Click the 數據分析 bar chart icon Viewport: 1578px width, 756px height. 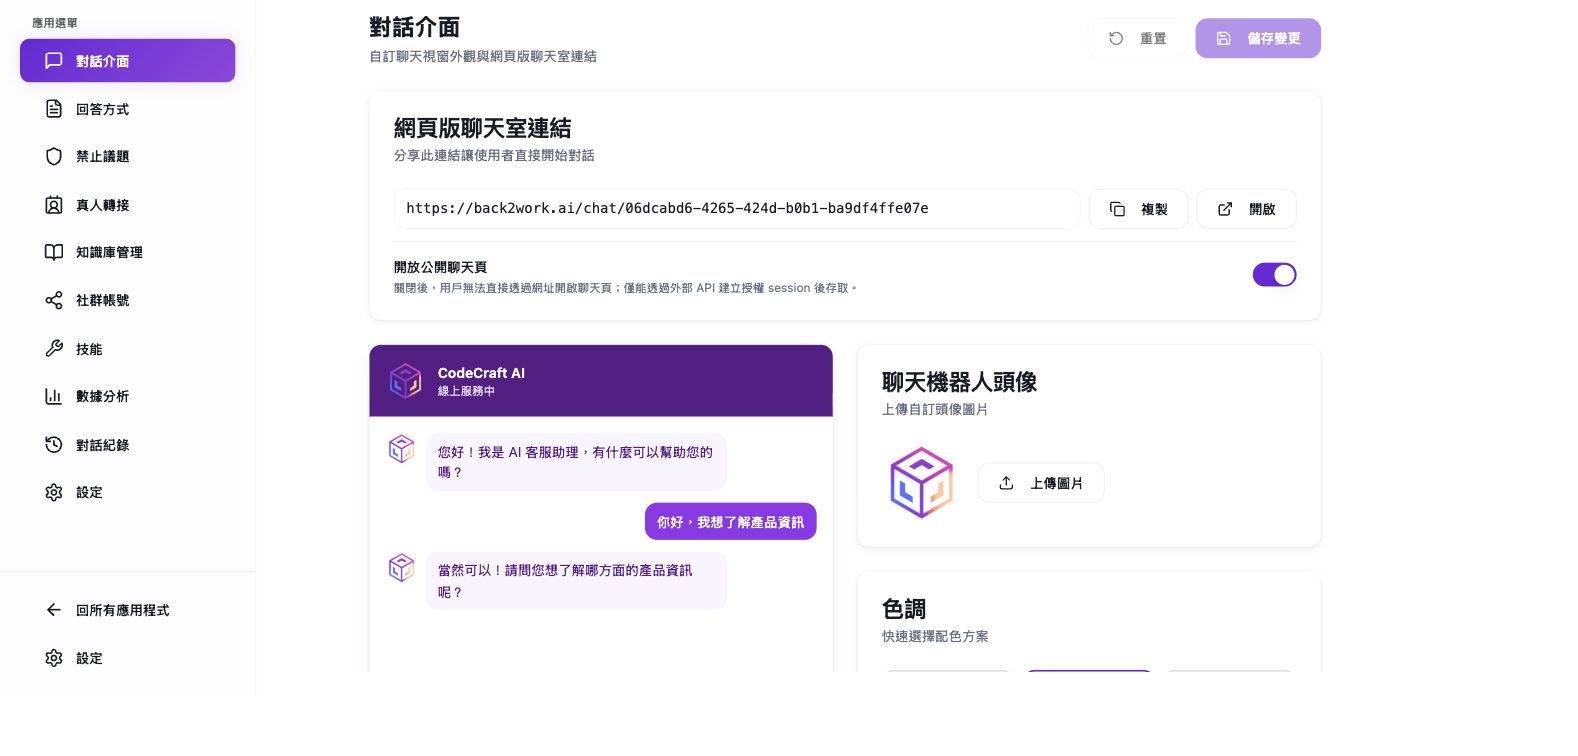(x=54, y=396)
